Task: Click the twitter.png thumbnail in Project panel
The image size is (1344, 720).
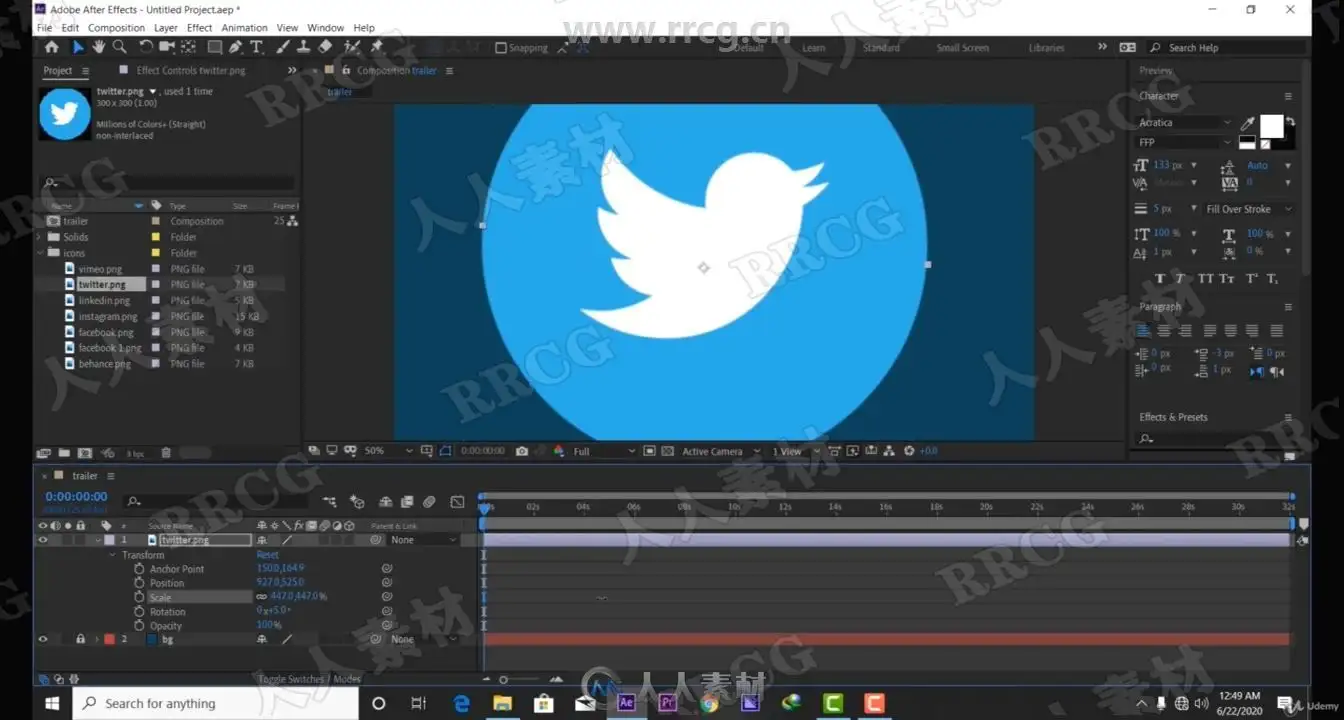Action: [x=64, y=113]
